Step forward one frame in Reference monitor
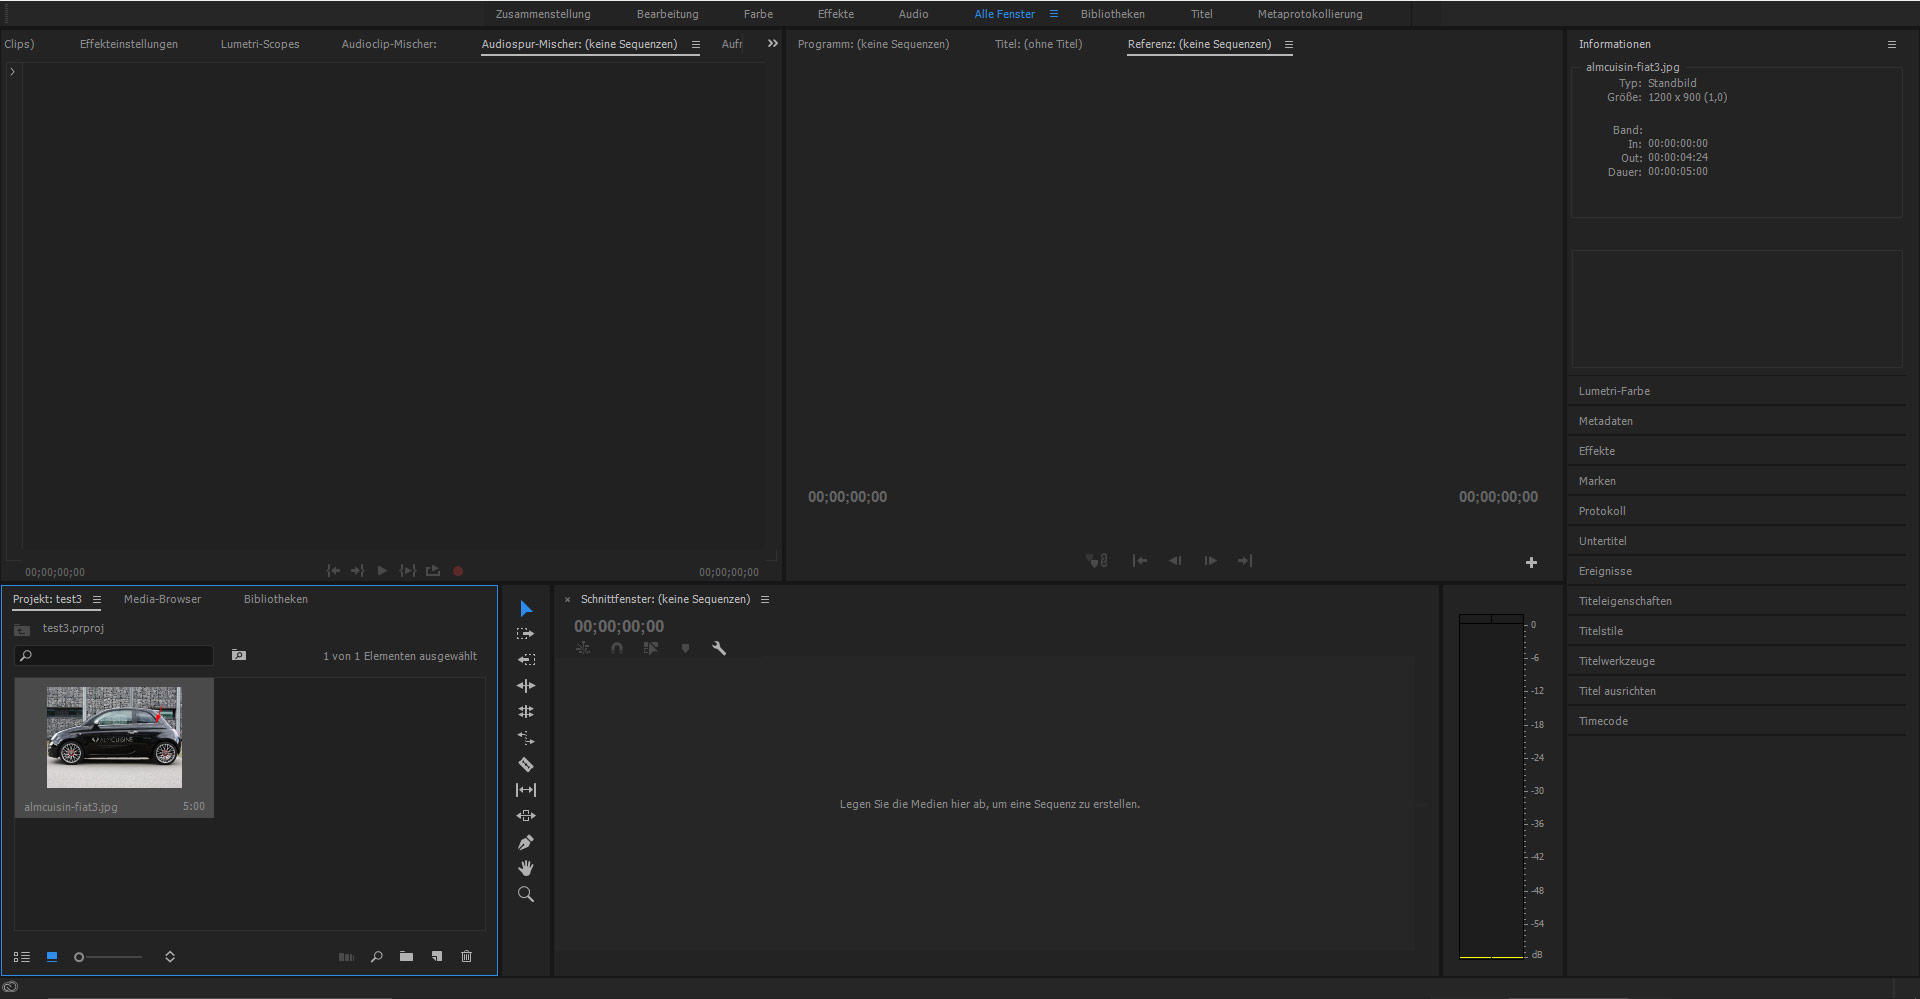This screenshot has width=1920, height=999. [x=1210, y=561]
